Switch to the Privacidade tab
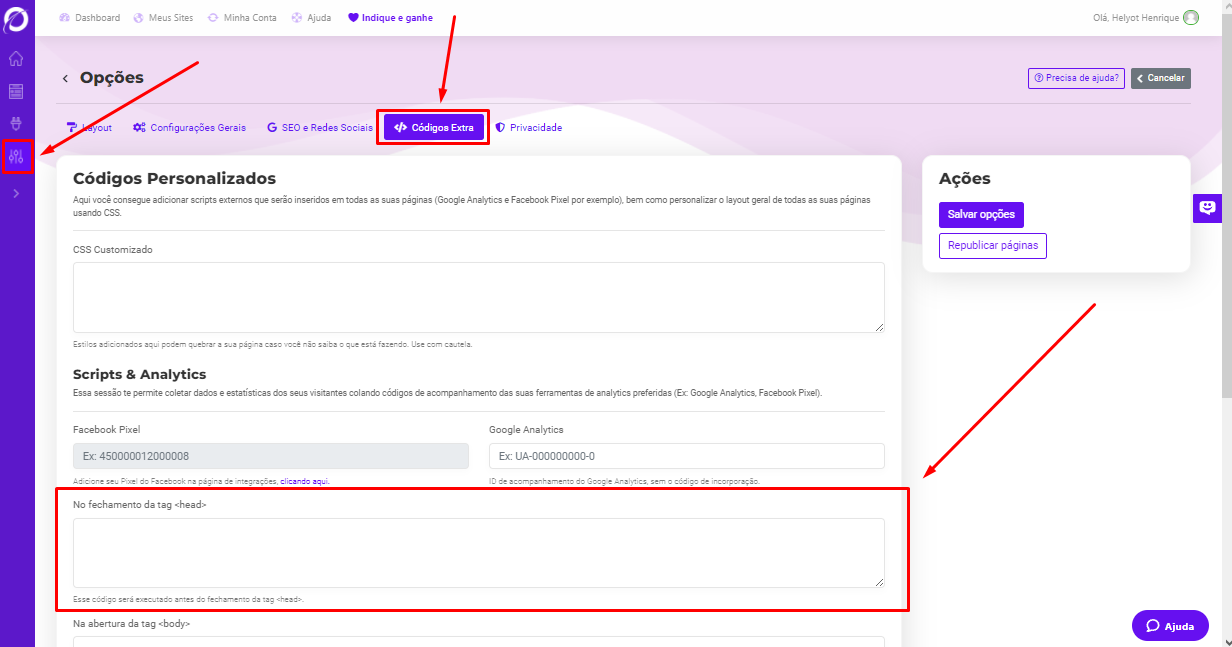This screenshot has width=1232, height=647. pyautogui.click(x=528, y=128)
